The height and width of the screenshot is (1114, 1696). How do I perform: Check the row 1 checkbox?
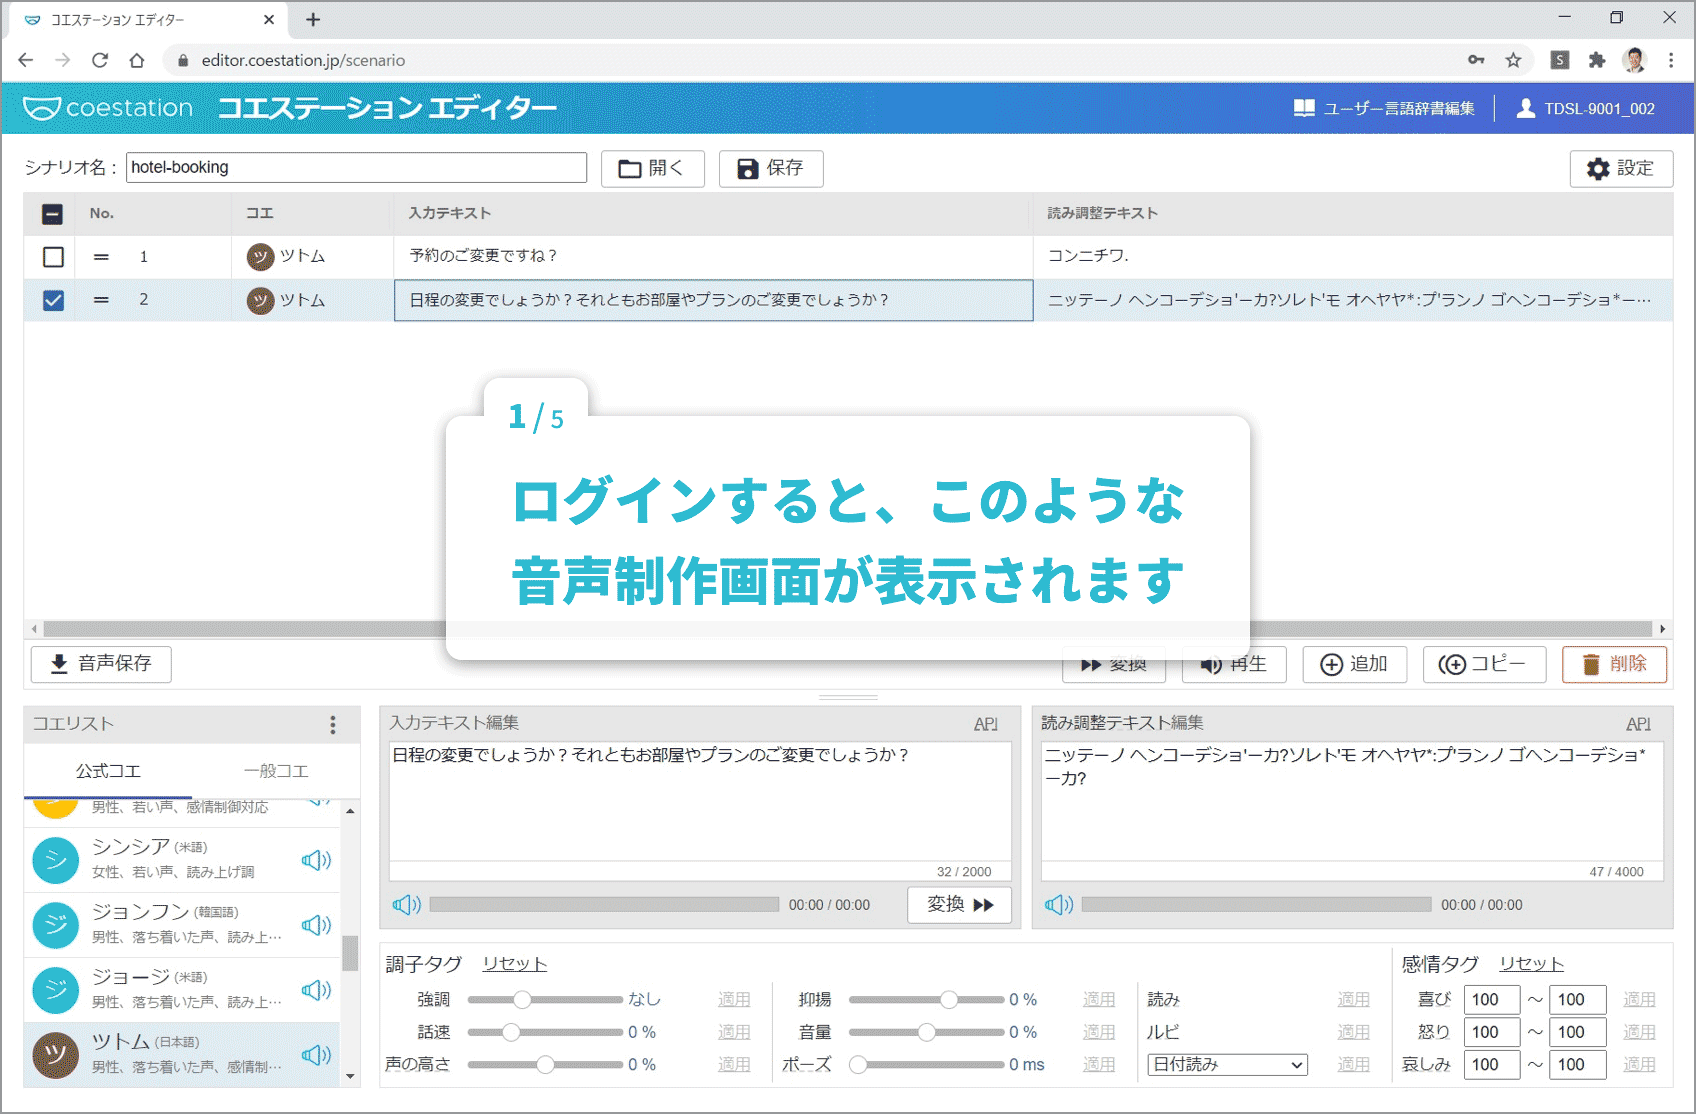coord(53,257)
